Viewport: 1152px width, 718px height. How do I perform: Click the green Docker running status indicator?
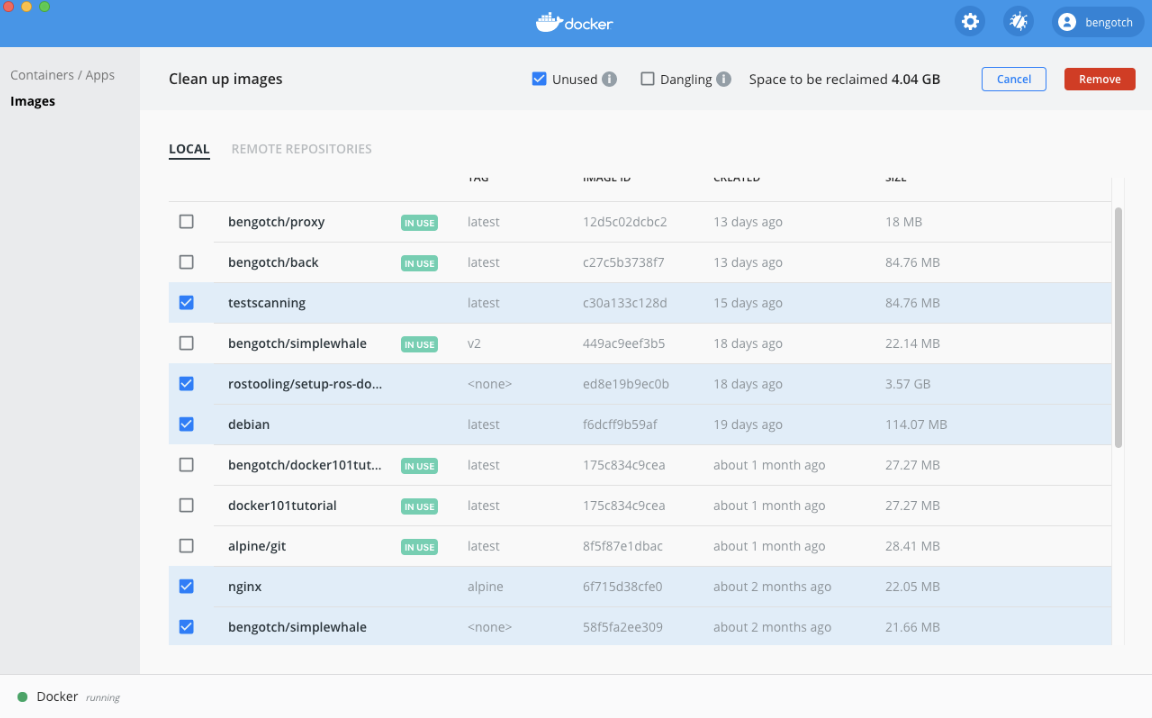(x=22, y=696)
